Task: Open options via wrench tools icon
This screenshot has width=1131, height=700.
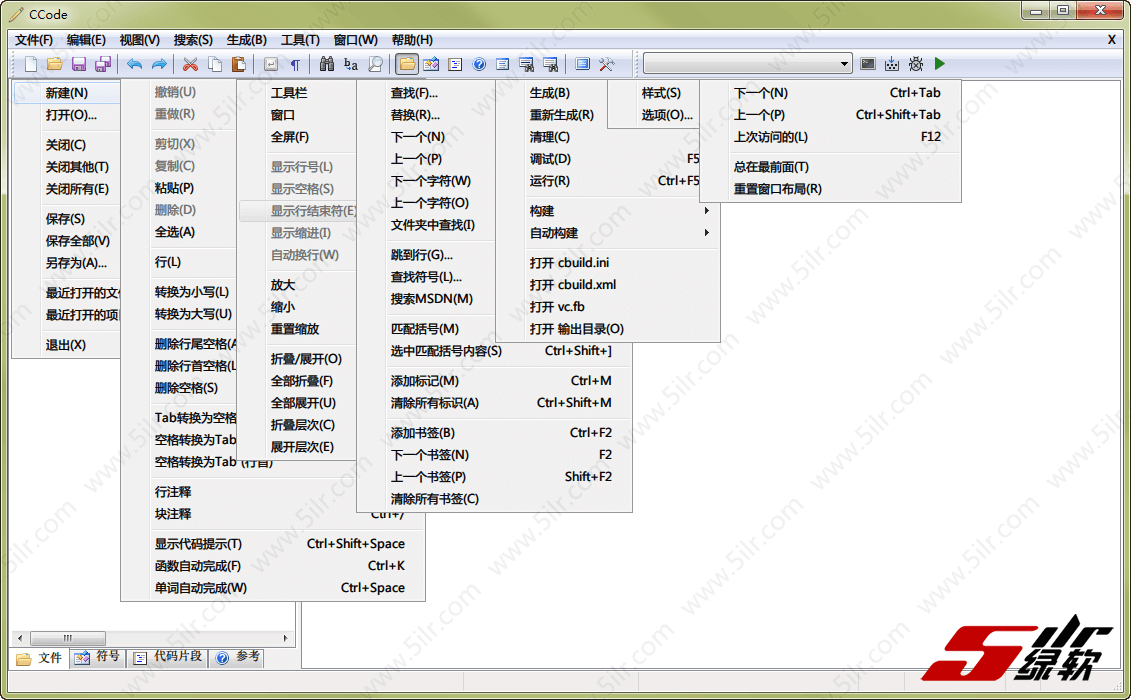Action: [x=607, y=64]
